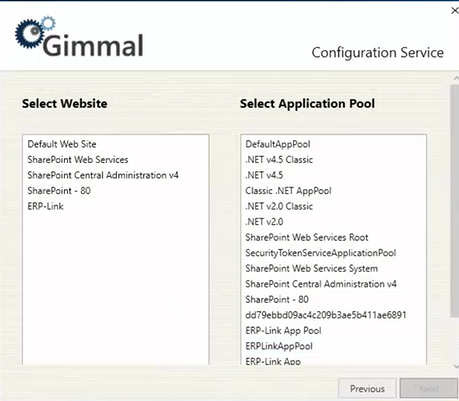Choose .NET v2.0 Classic application pool
The height and width of the screenshot is (401, 459).
click(x=279, y=206)
